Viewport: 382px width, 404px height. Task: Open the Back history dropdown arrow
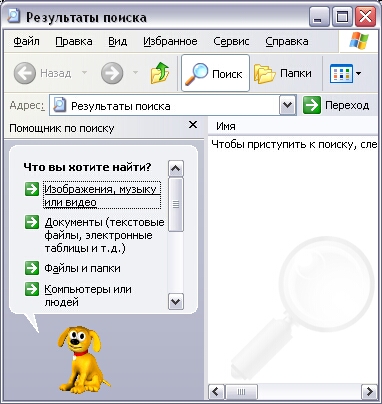click(84, 72)
